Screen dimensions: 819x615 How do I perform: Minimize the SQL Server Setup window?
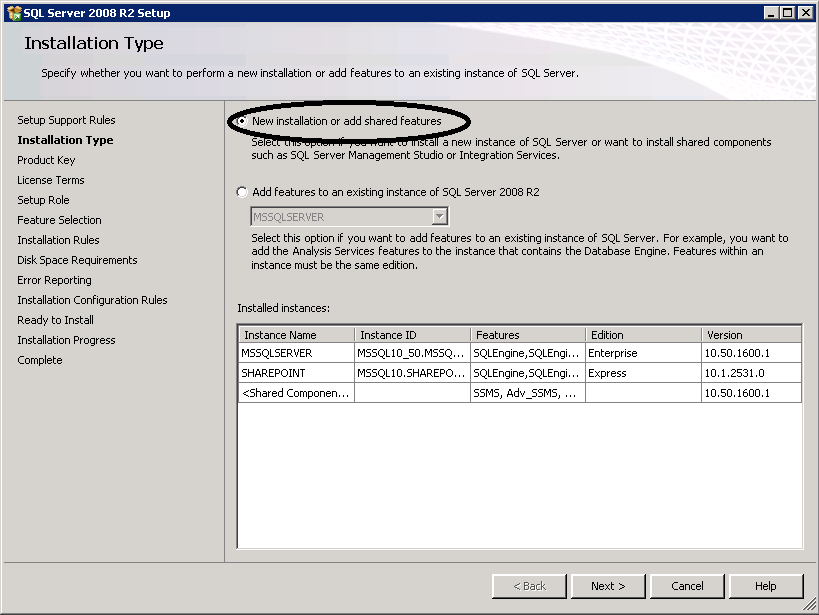[771, 13]
